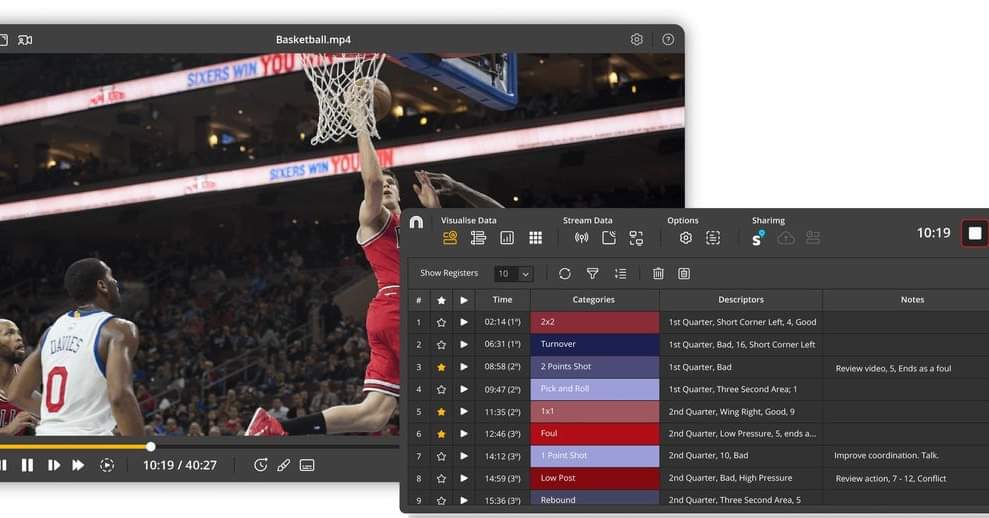Image resolution: width=989 pixels, height=518 pixels.
Task: Unstar the 2 Points Shot register
Action: click(x=441, y=367)
